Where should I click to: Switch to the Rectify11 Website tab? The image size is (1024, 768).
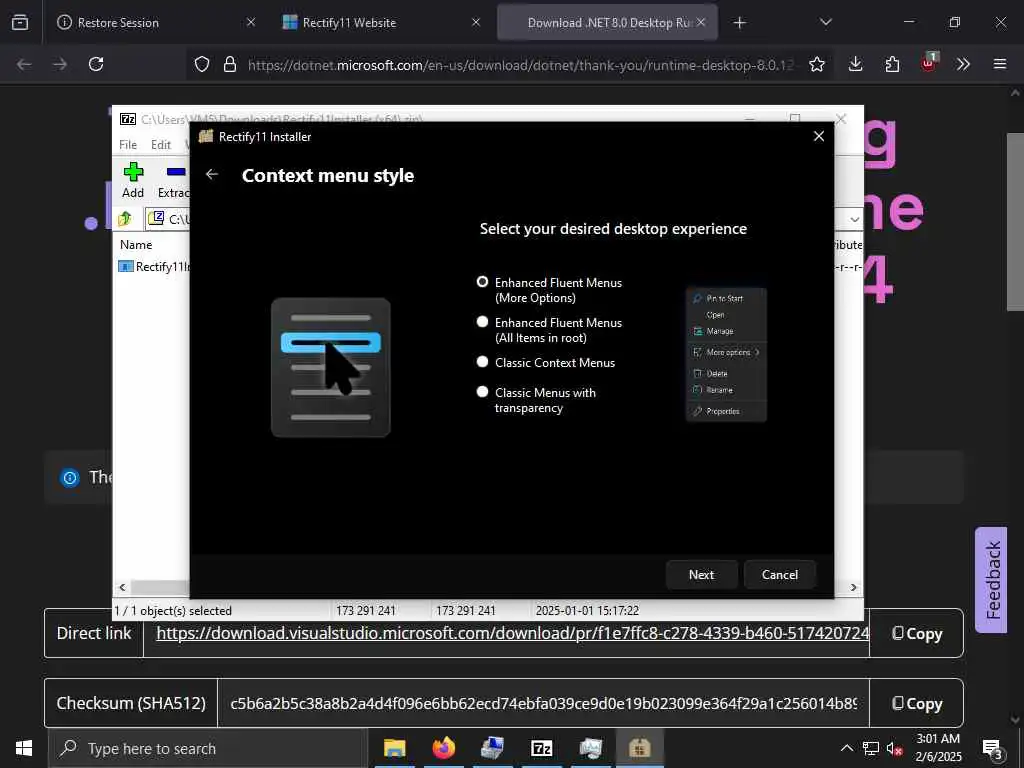pos(381,23)
